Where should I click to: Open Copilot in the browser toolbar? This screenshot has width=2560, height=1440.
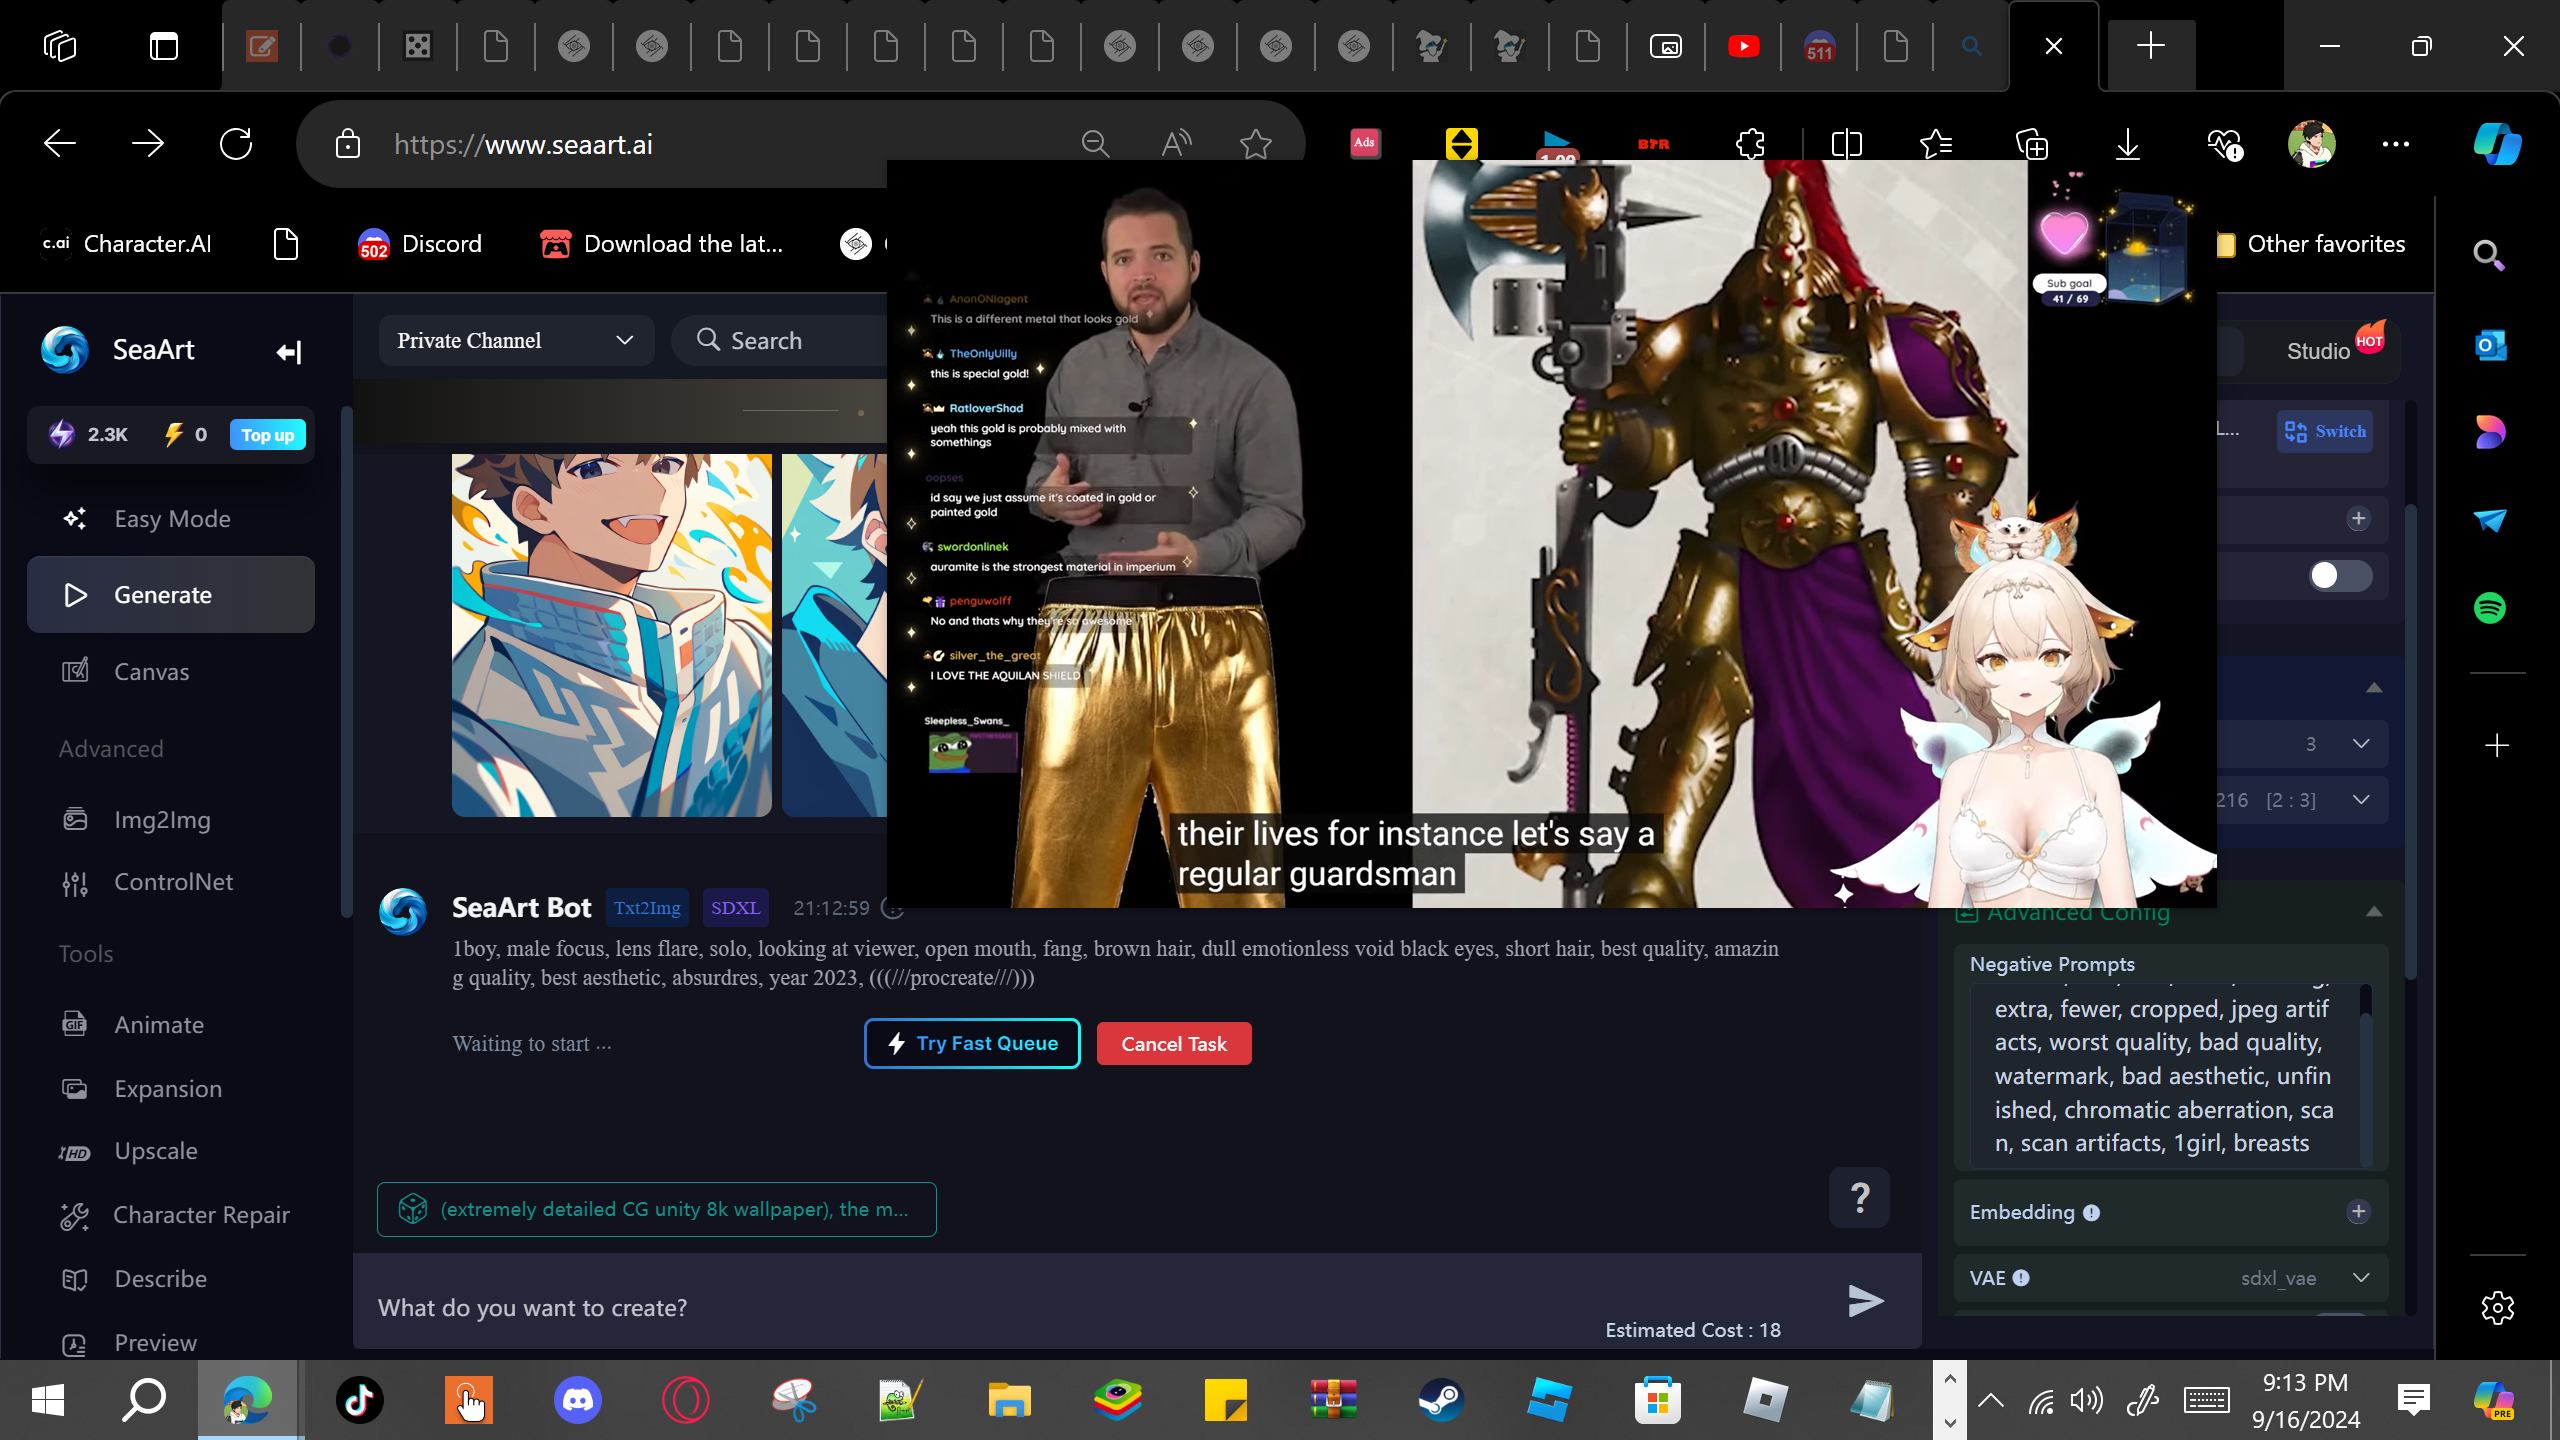[2497, 144]
